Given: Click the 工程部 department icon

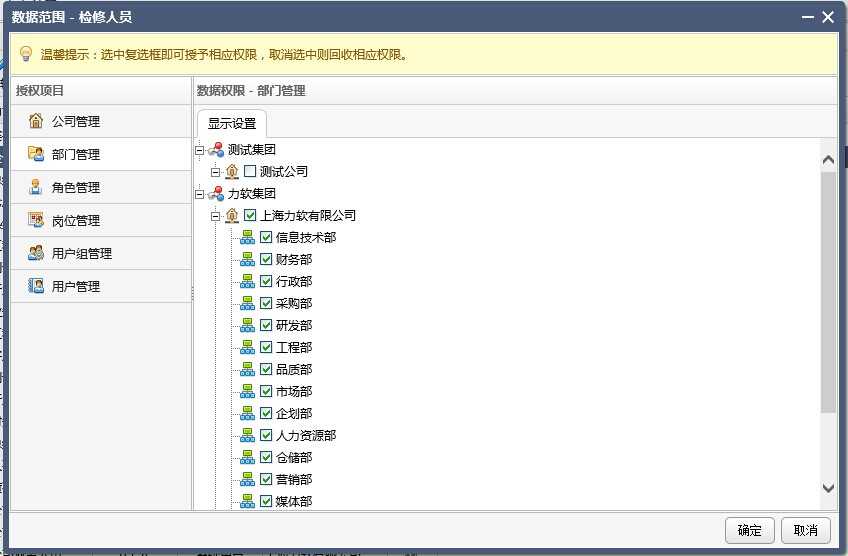Looking at the screenshot, I should point(247,347).
